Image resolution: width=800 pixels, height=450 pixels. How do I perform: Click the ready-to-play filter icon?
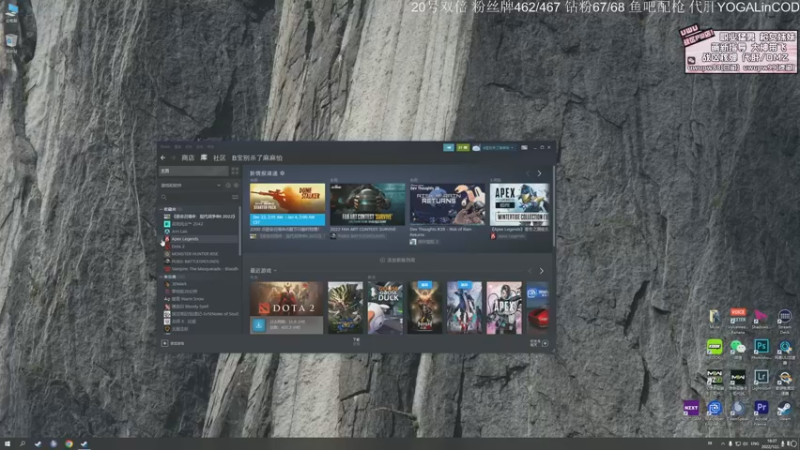235,185
